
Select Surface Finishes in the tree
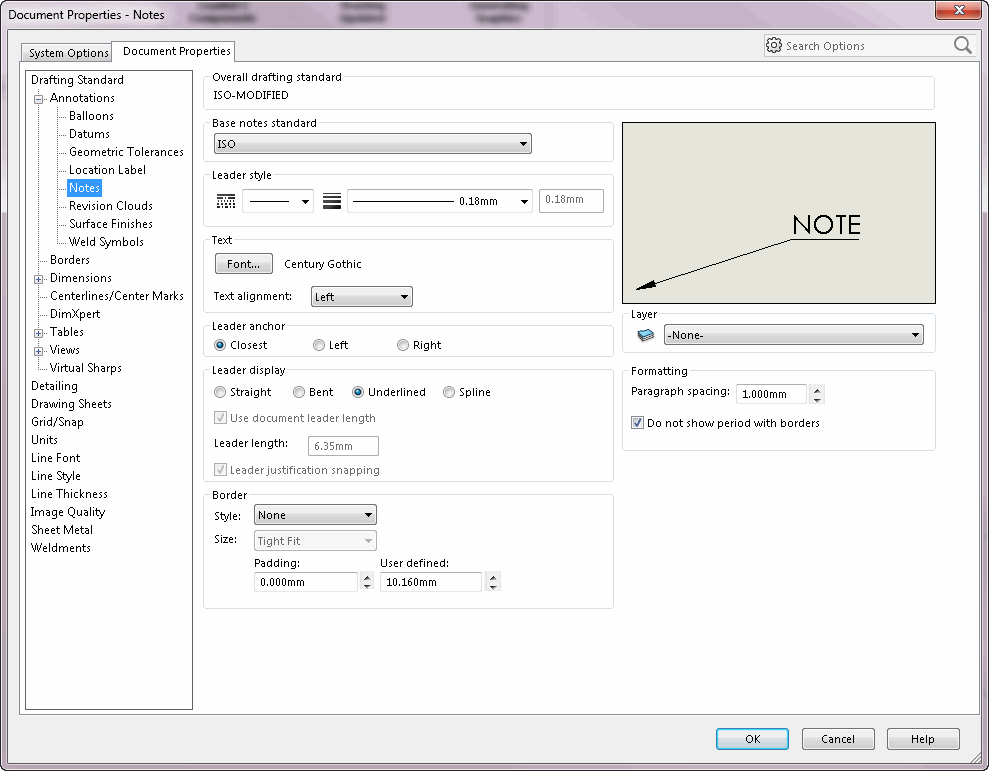[111, 224]
